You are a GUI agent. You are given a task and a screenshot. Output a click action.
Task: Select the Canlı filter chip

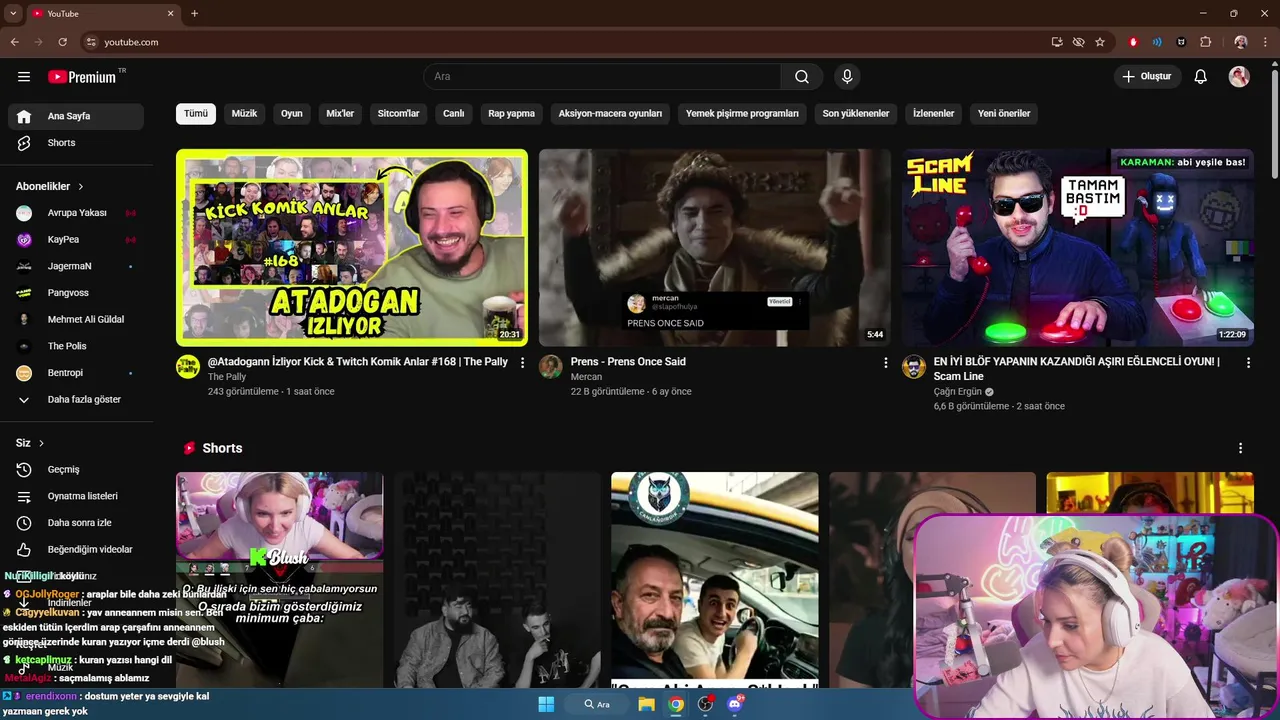point(454,114)
